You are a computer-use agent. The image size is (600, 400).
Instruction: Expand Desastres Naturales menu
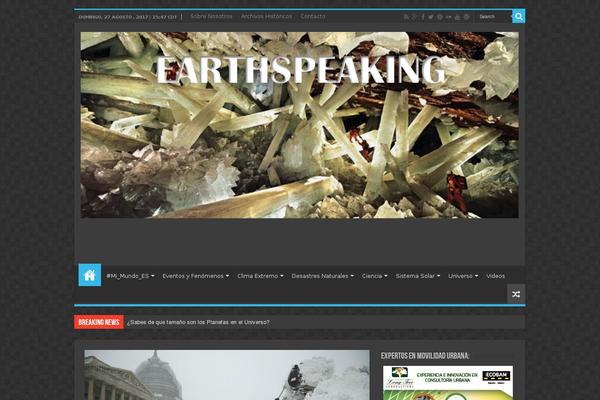323,276
